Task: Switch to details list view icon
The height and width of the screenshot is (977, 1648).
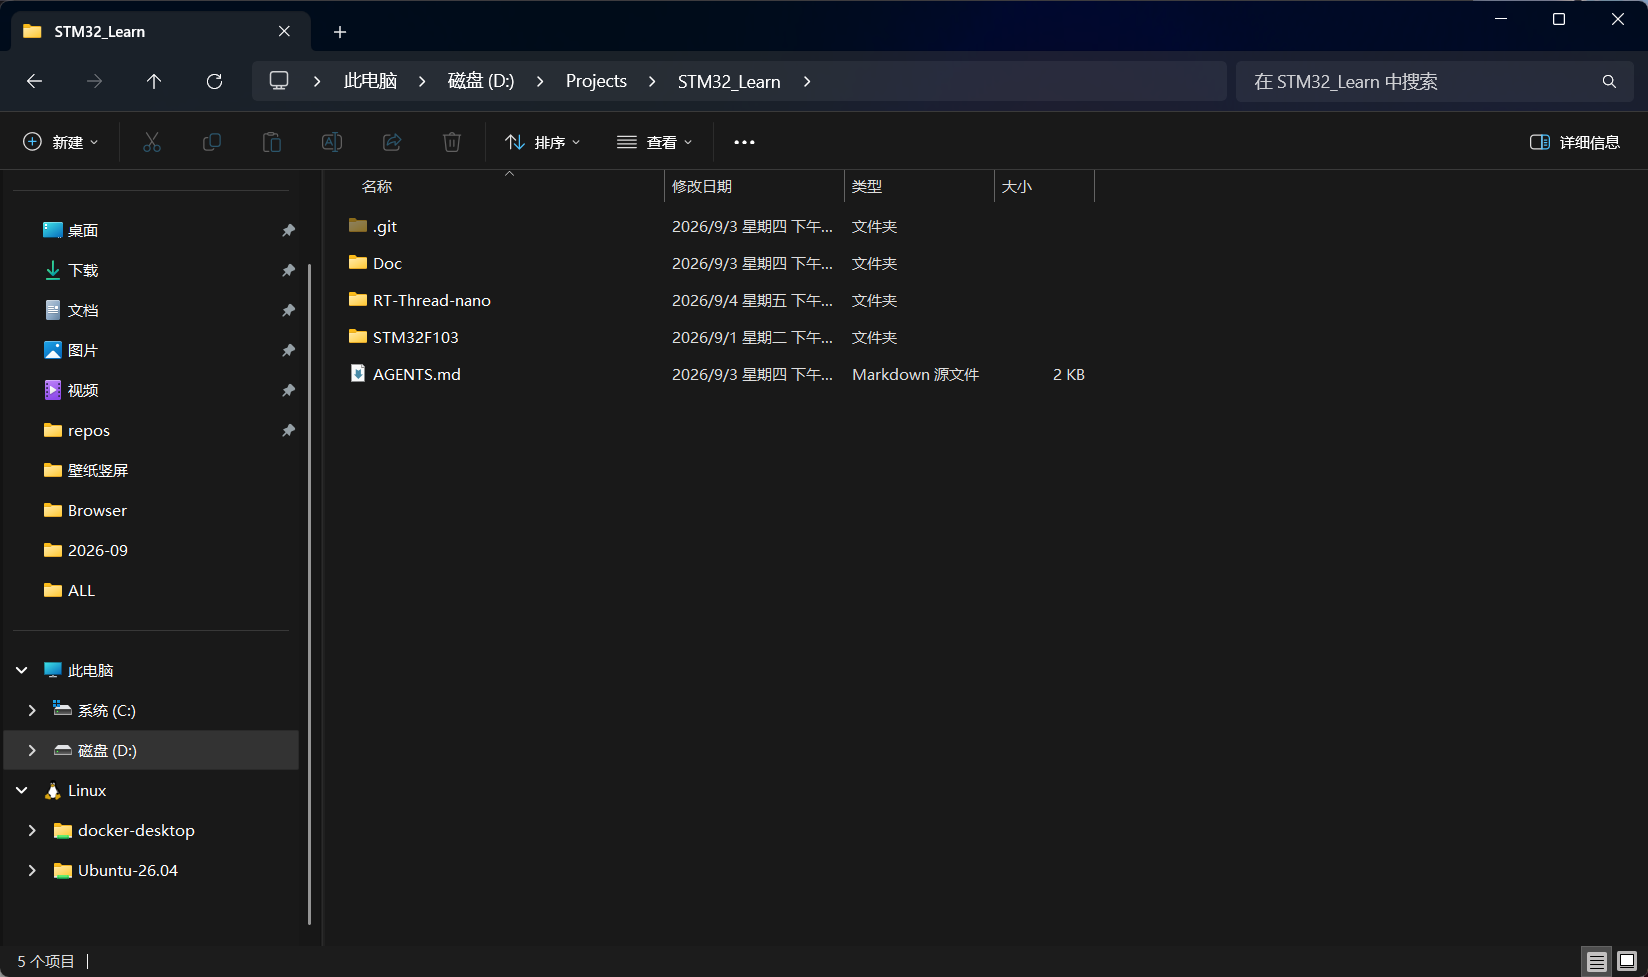Action: click(1597, 961)
